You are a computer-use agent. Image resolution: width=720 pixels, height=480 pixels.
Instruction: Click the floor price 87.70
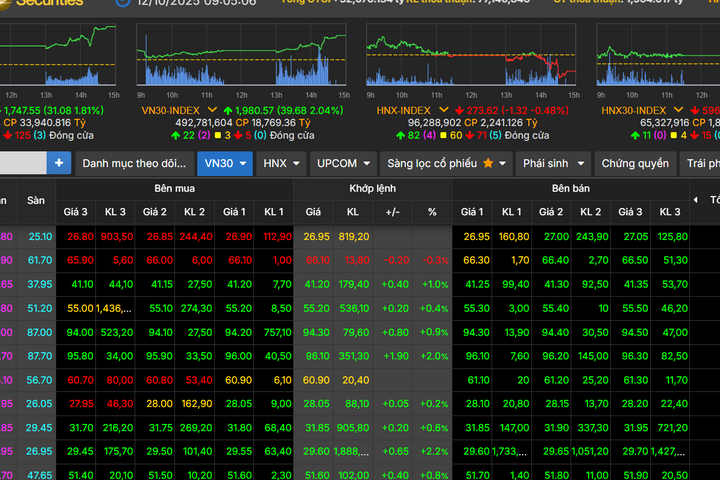(x=40, y=356)
